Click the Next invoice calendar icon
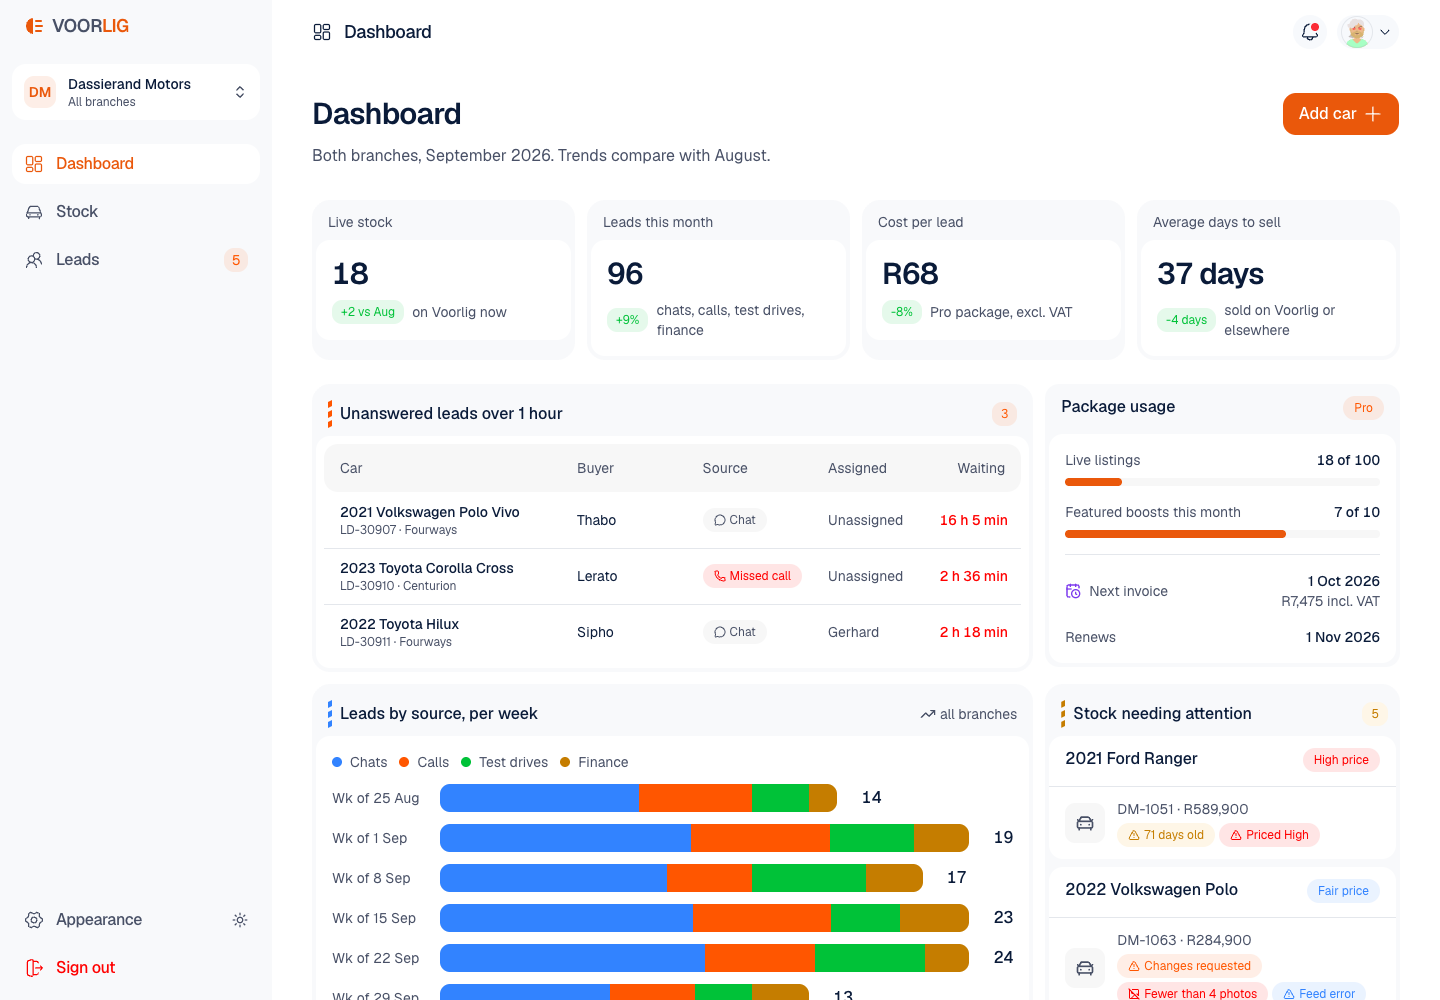The height and width of the screenshot is (1000, 1440). pos(1073,591)
